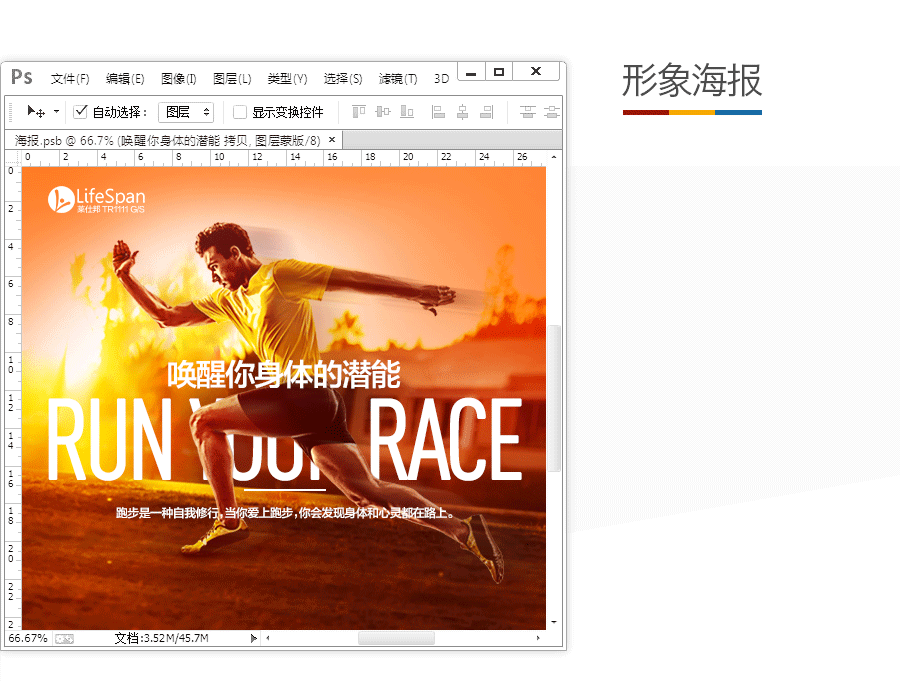Open the 图层(L) menu
The height and width of the screenshot is (681, 900).
(x=232, y=79)
